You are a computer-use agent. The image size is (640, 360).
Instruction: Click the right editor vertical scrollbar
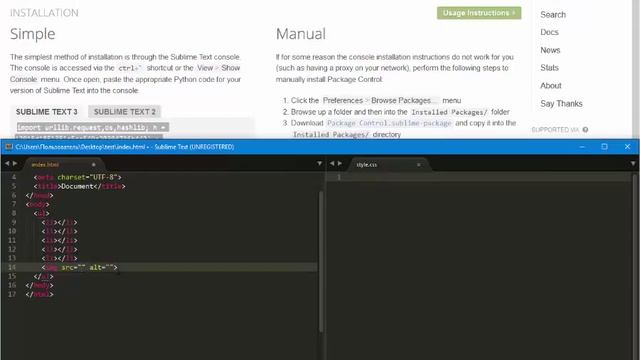pyautogui.click(x=635, y=266)
